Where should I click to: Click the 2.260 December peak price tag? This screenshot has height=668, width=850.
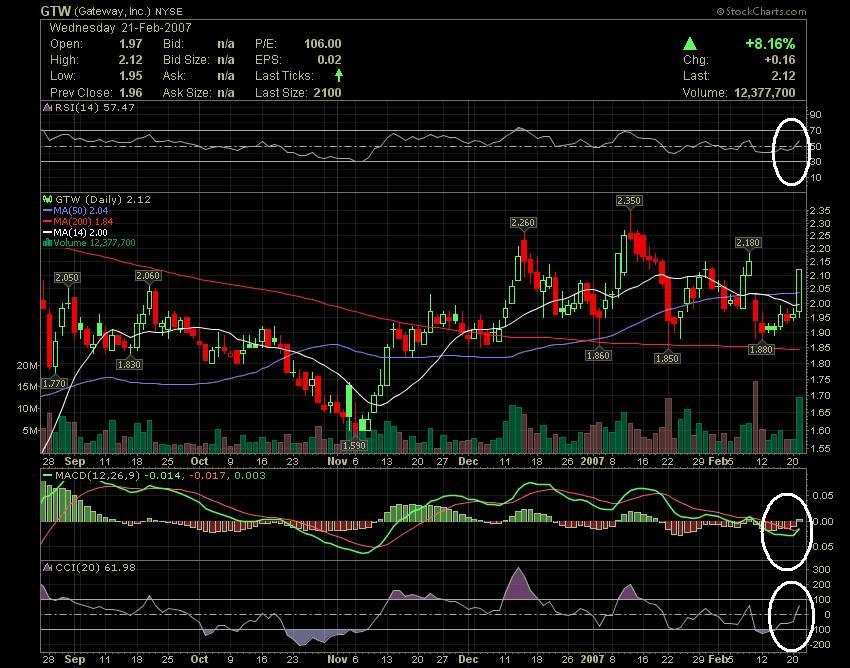click(x=523, y=222)
